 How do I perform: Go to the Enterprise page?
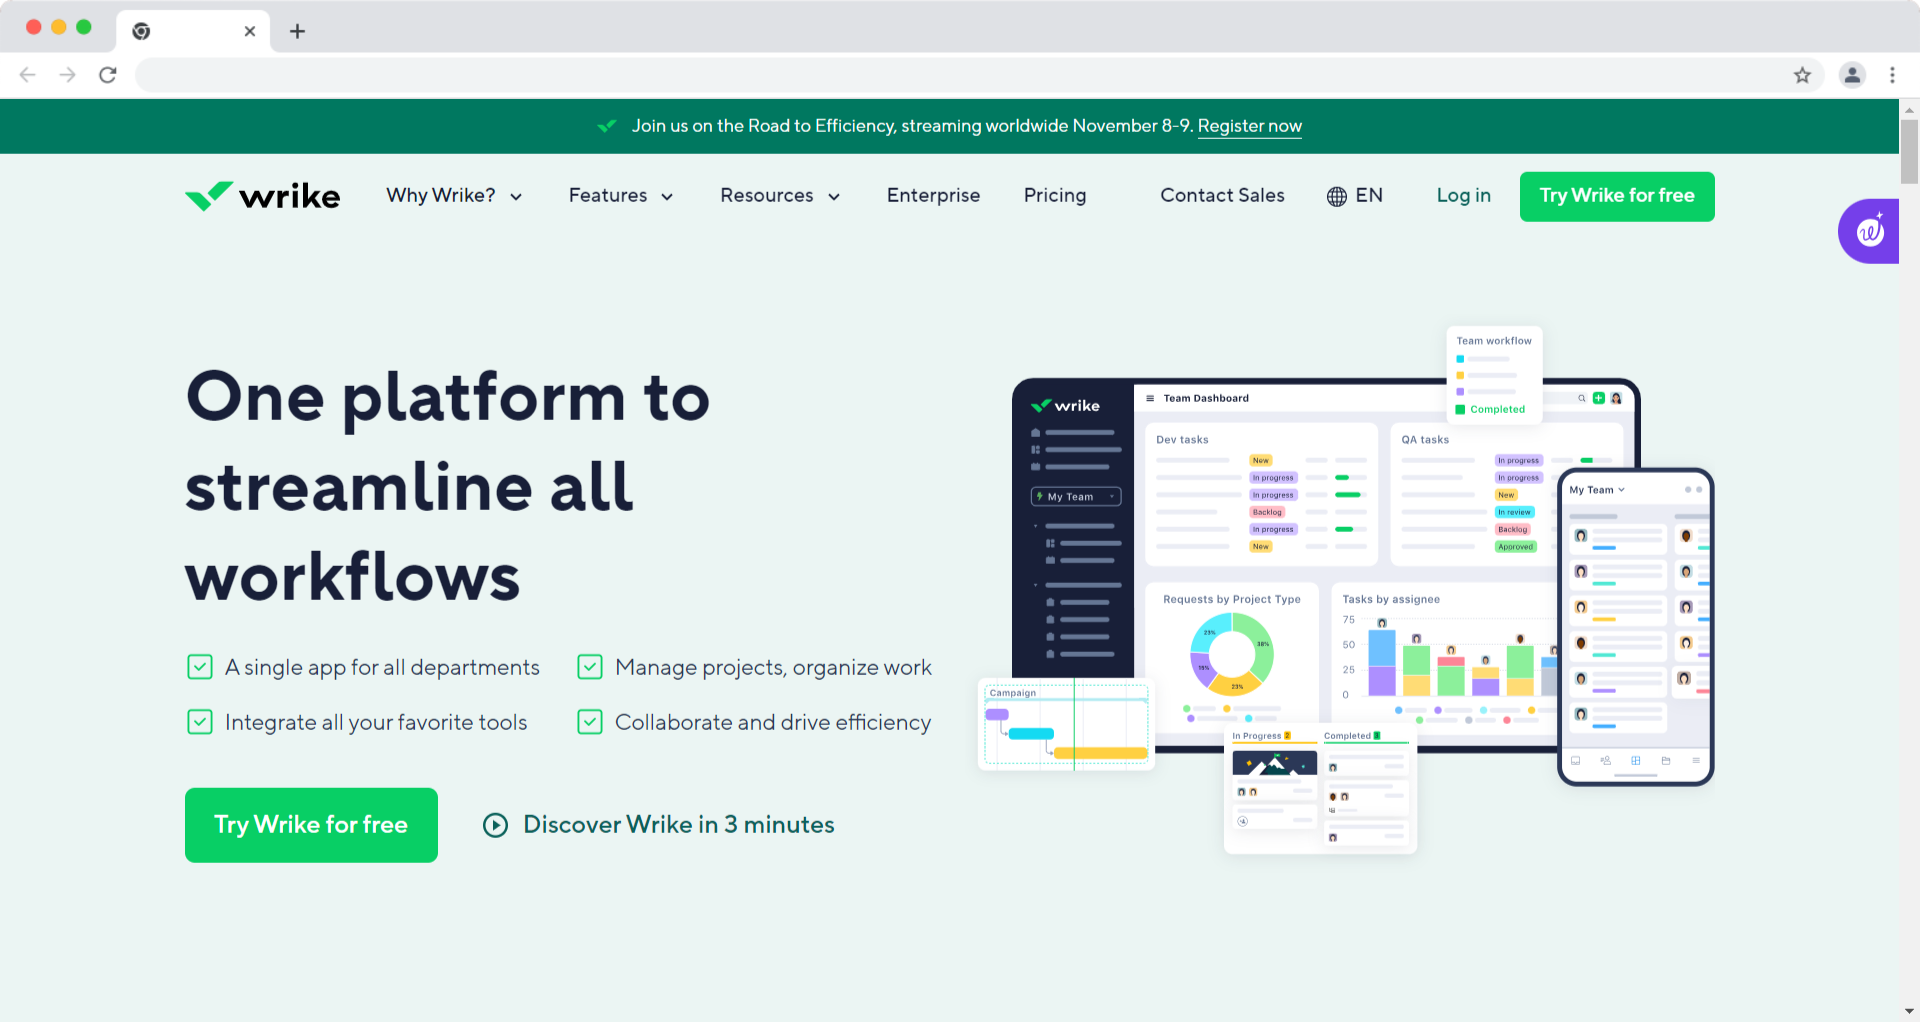(933, 196)
